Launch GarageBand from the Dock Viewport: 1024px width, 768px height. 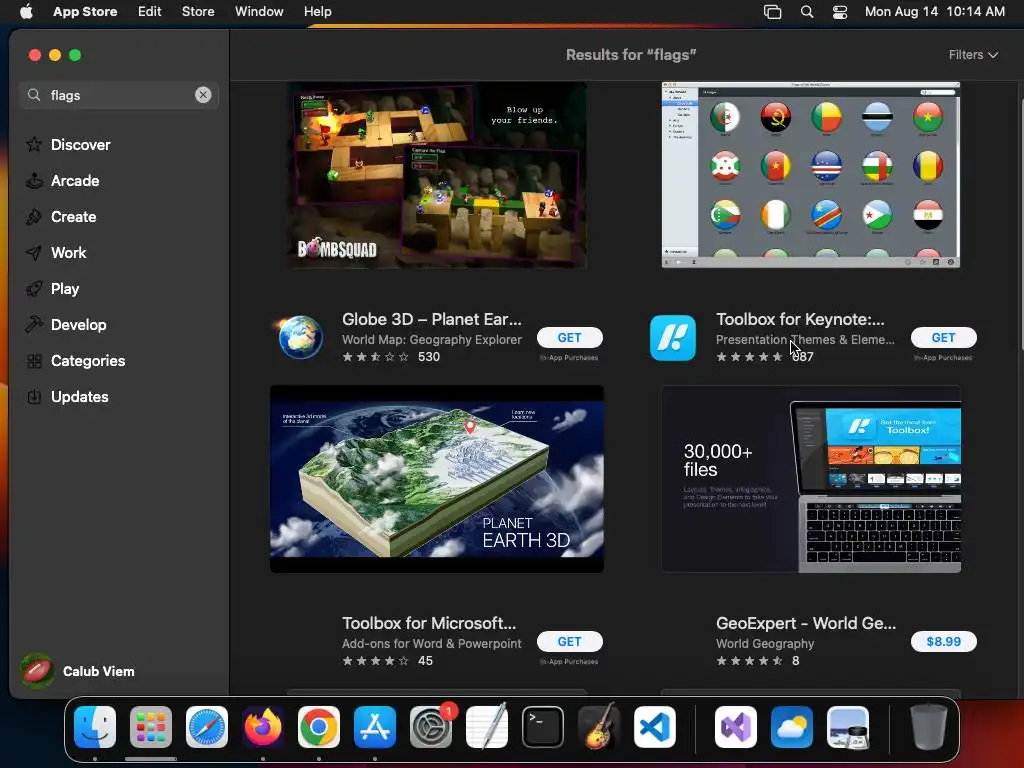(599, 727)
